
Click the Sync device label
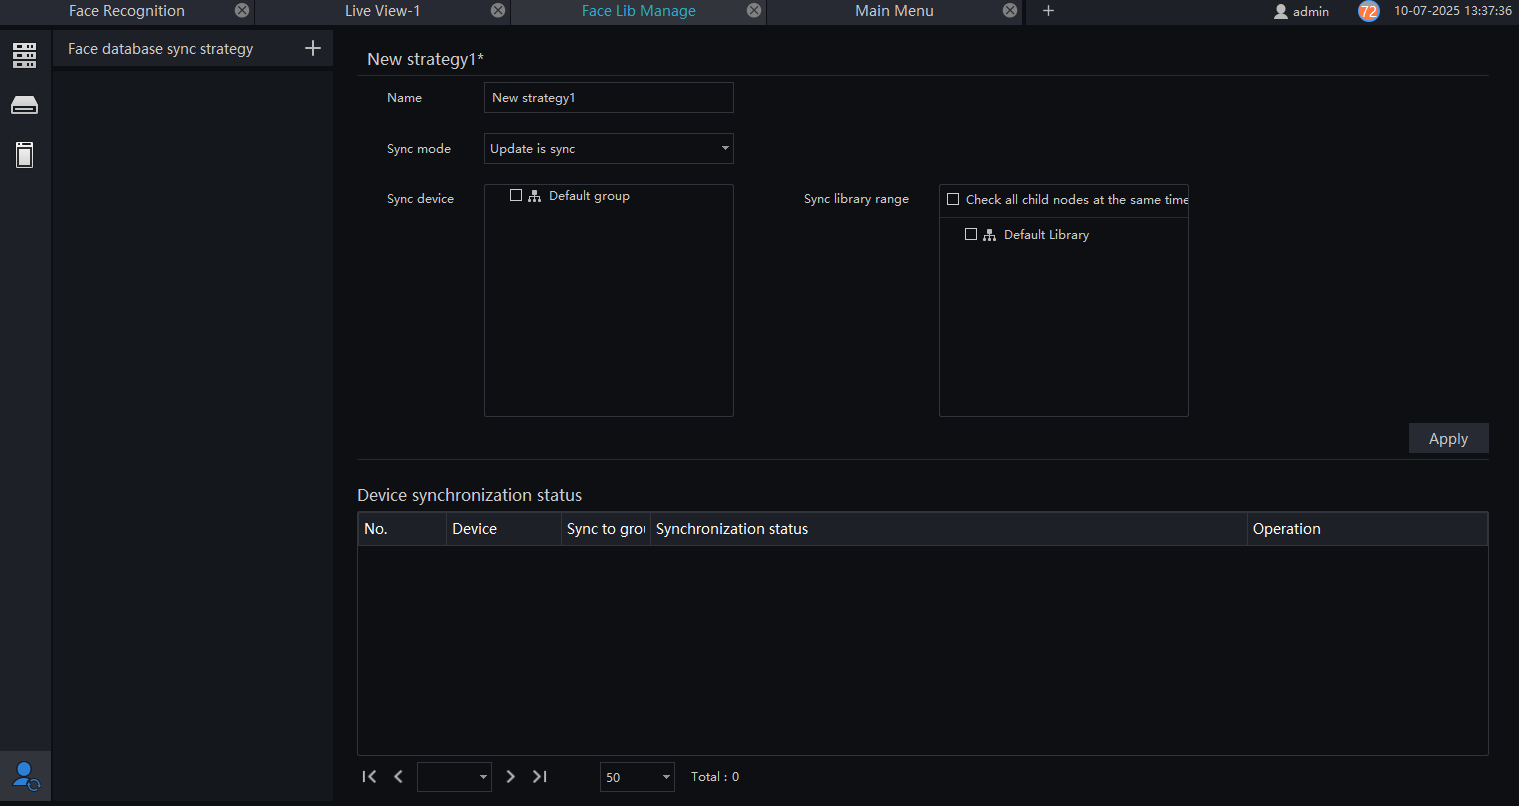click(421, 199)
